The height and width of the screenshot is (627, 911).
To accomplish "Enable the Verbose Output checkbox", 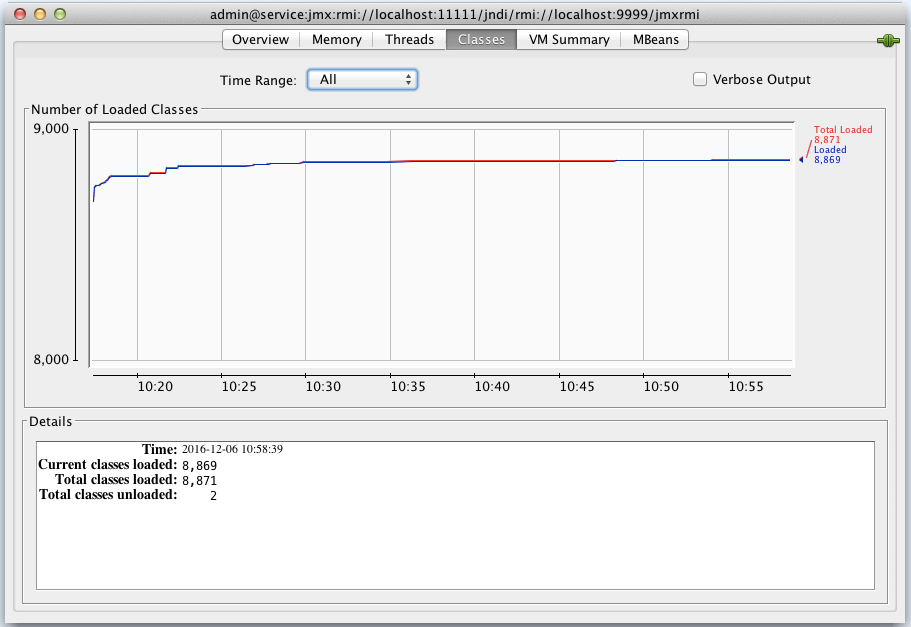I will (700, 79).
